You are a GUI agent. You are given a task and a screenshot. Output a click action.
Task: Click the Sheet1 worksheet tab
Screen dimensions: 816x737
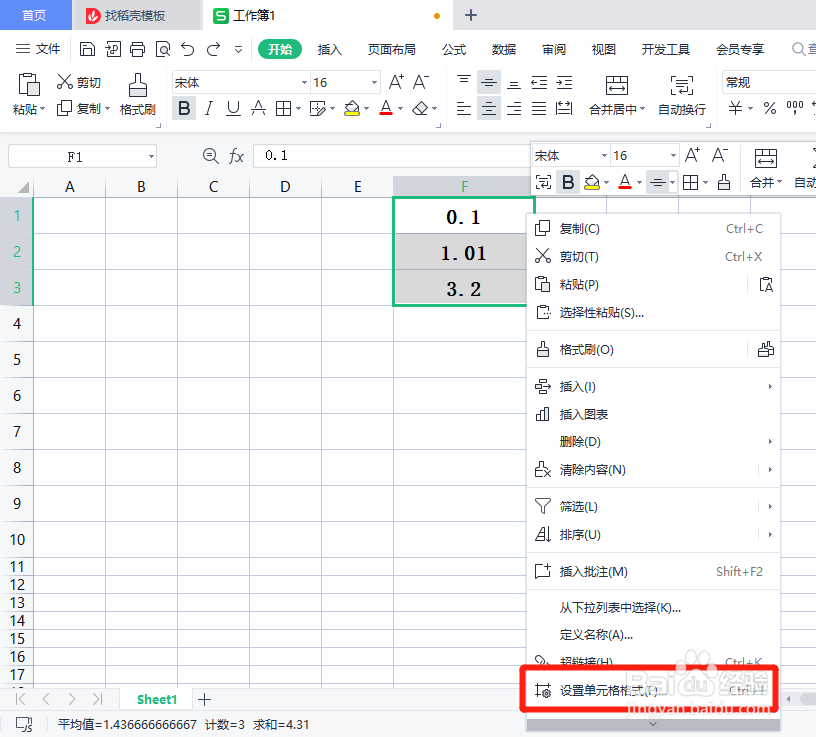pyautogui.click(x=157, y=700)
